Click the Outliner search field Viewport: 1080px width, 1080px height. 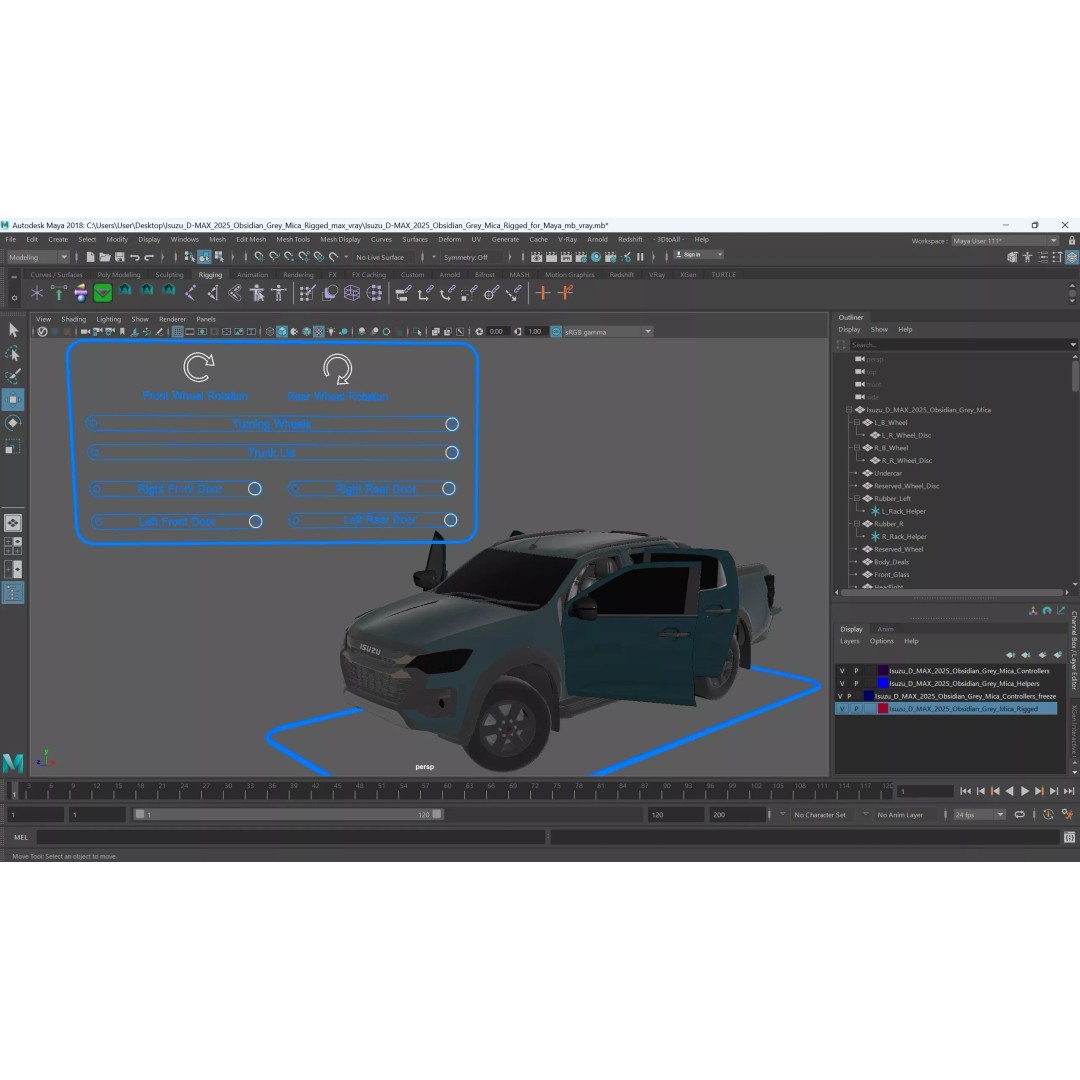[961, 345]
